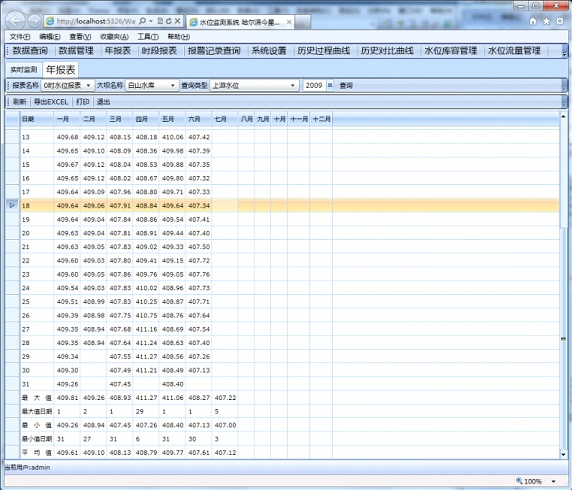Switch to the 实时监测 tab
This screenshot has width=572, height=490.
click(24, 69)
